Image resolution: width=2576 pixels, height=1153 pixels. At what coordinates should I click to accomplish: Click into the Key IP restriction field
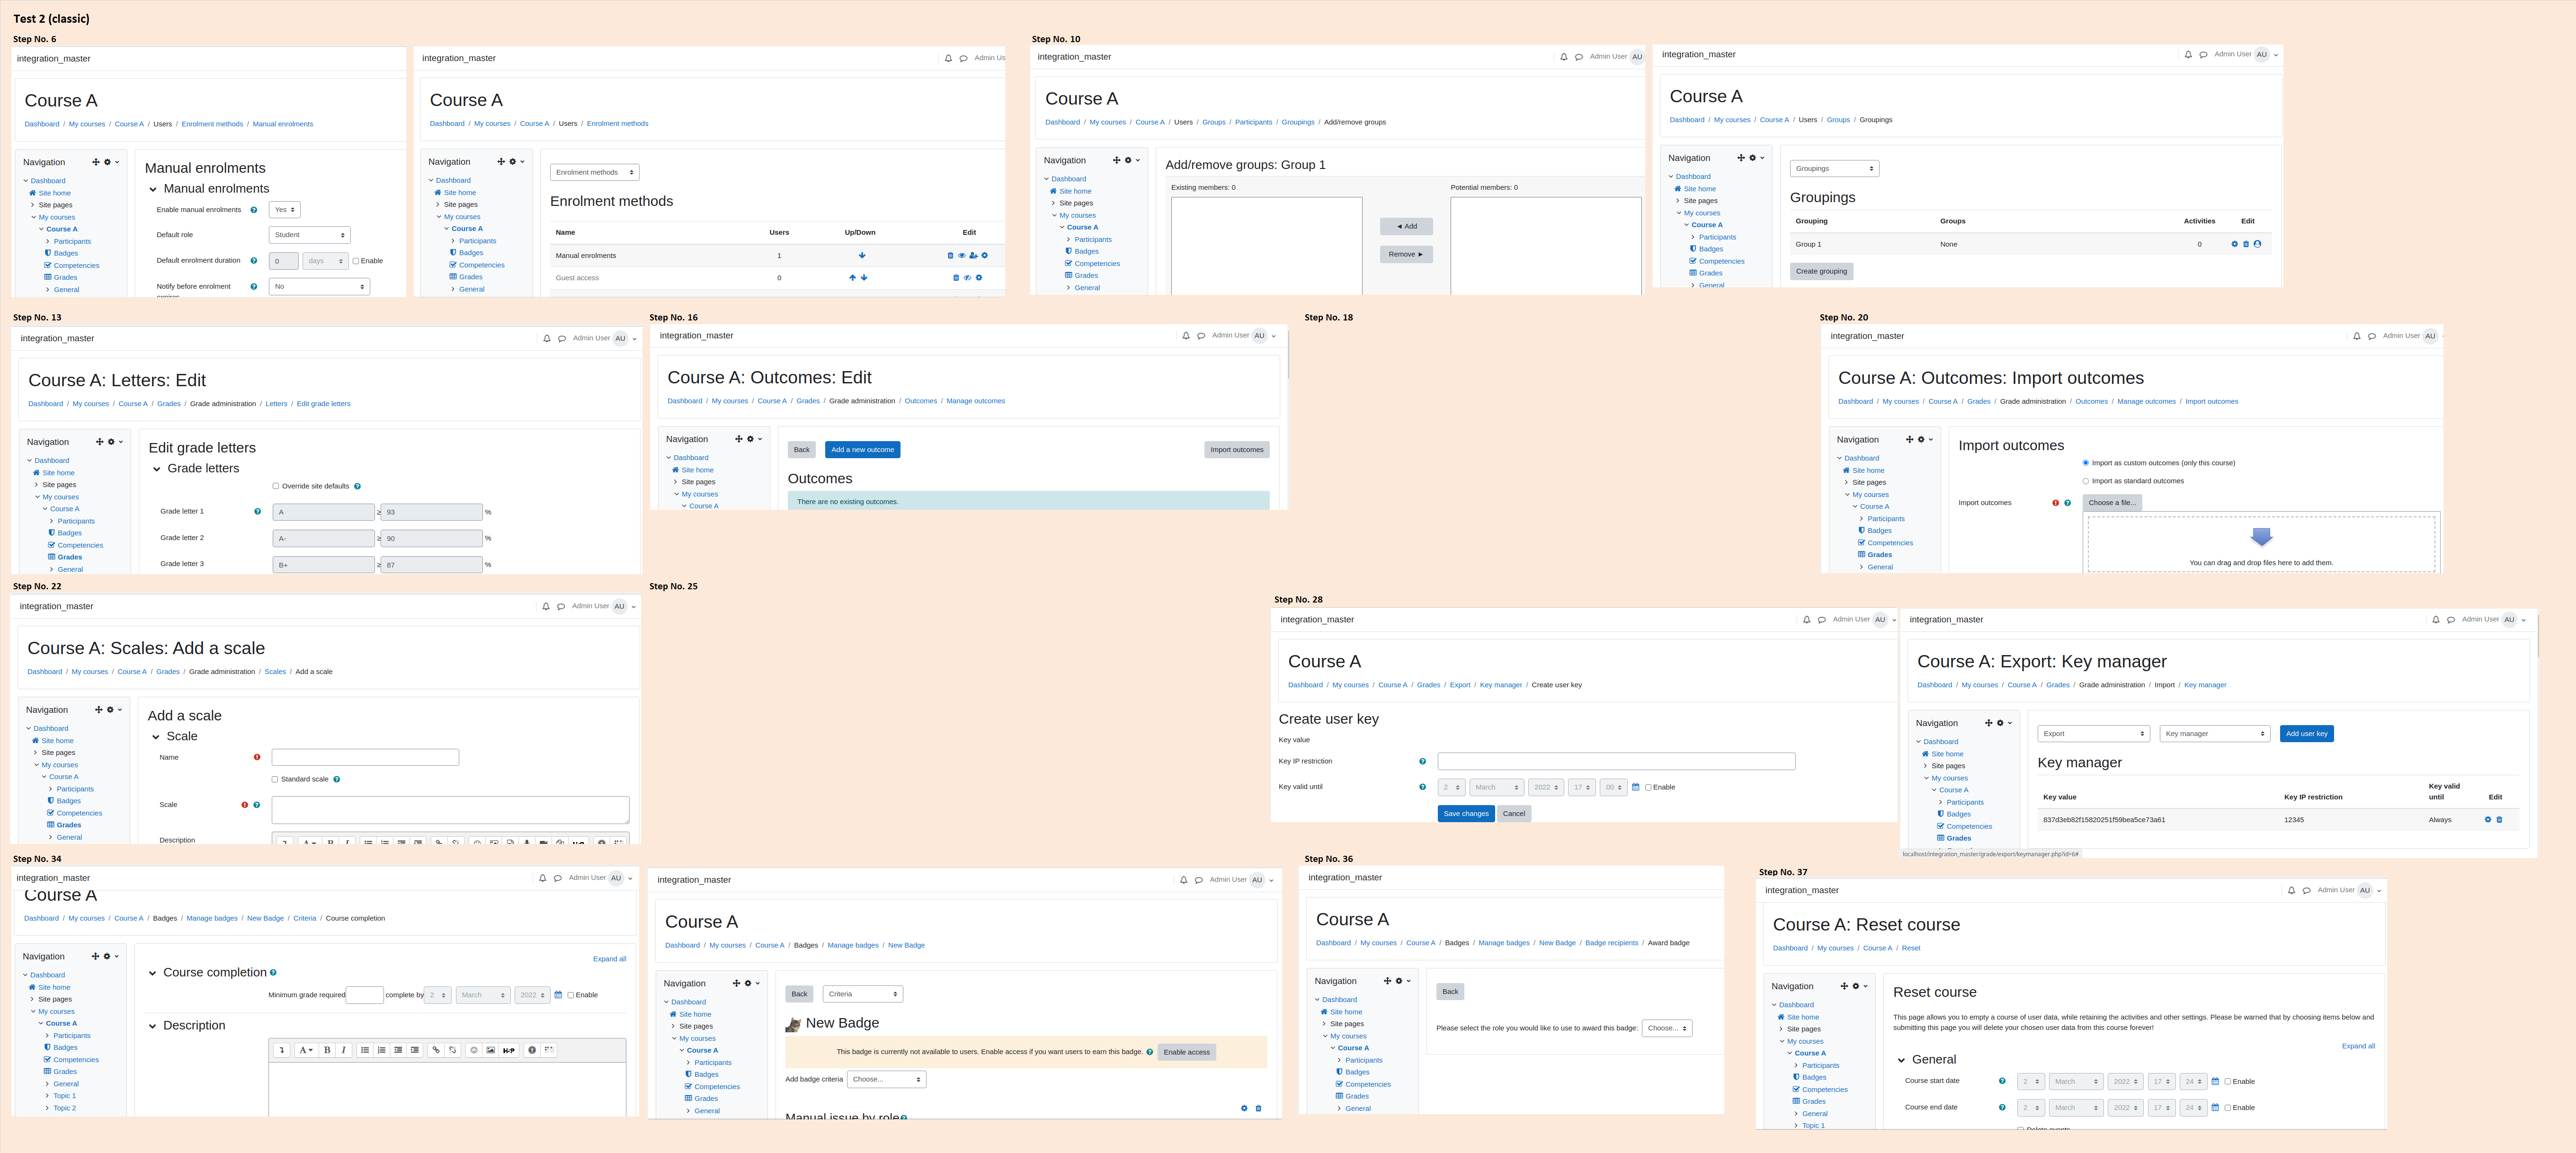[1616, 762]
